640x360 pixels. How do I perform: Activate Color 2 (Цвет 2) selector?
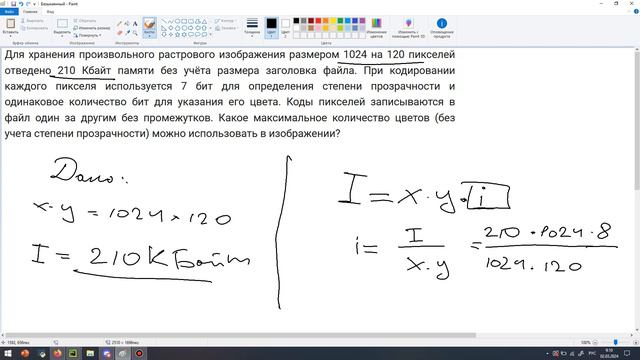tap(285, 27)
